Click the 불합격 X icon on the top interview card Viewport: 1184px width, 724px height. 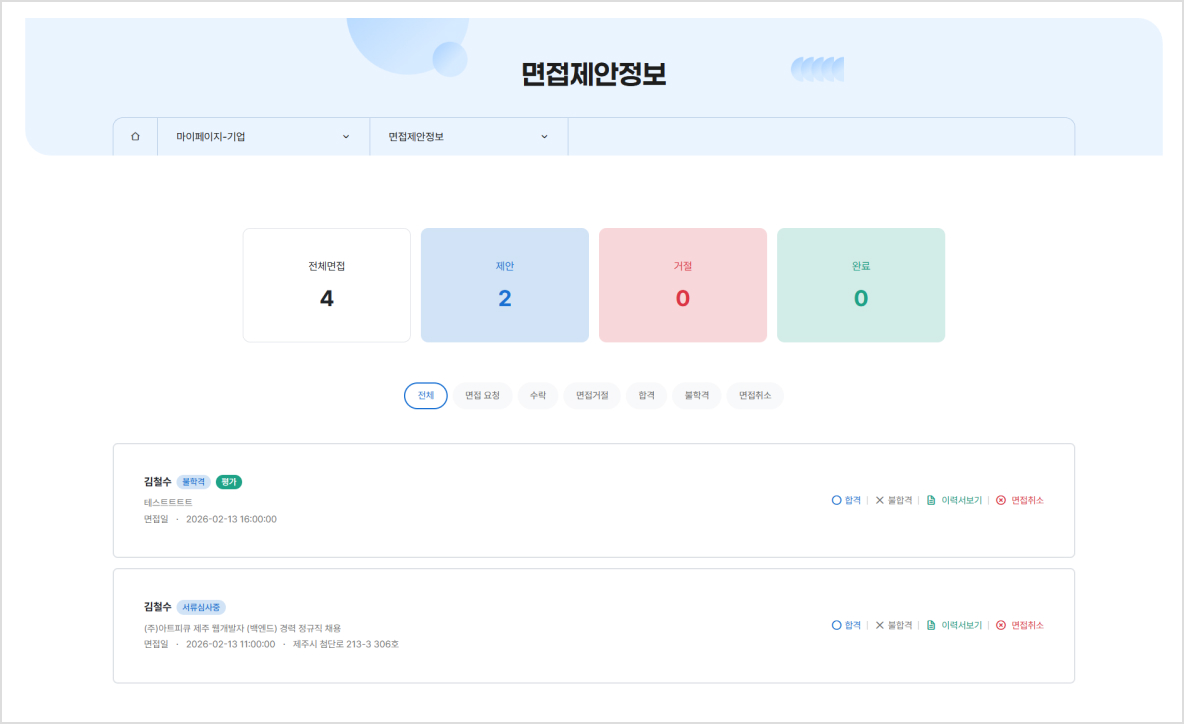[880, 500]
